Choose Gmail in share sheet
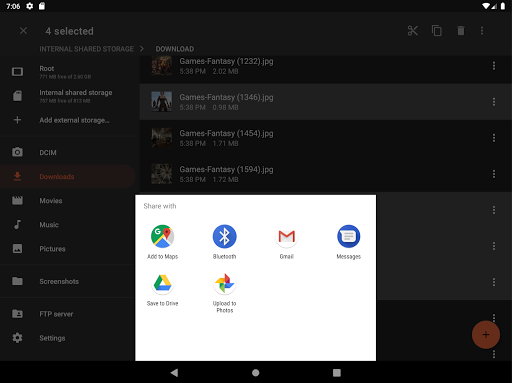The width and height of the screenshot is (512, 383). pos(287,242)
